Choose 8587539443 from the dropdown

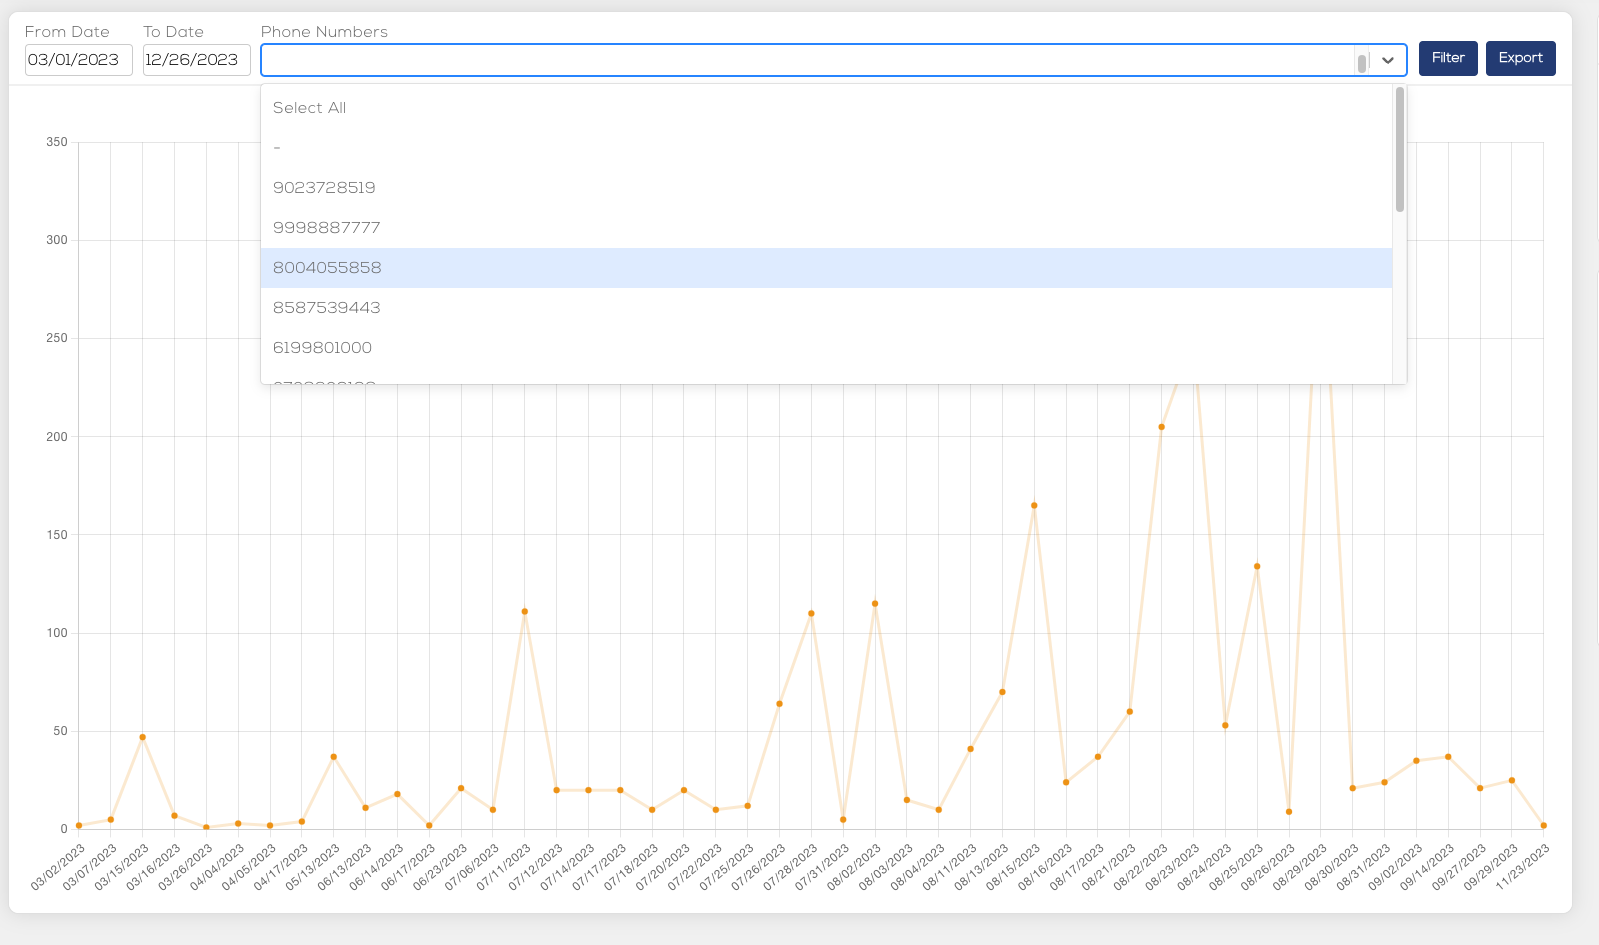click(326, 308)
